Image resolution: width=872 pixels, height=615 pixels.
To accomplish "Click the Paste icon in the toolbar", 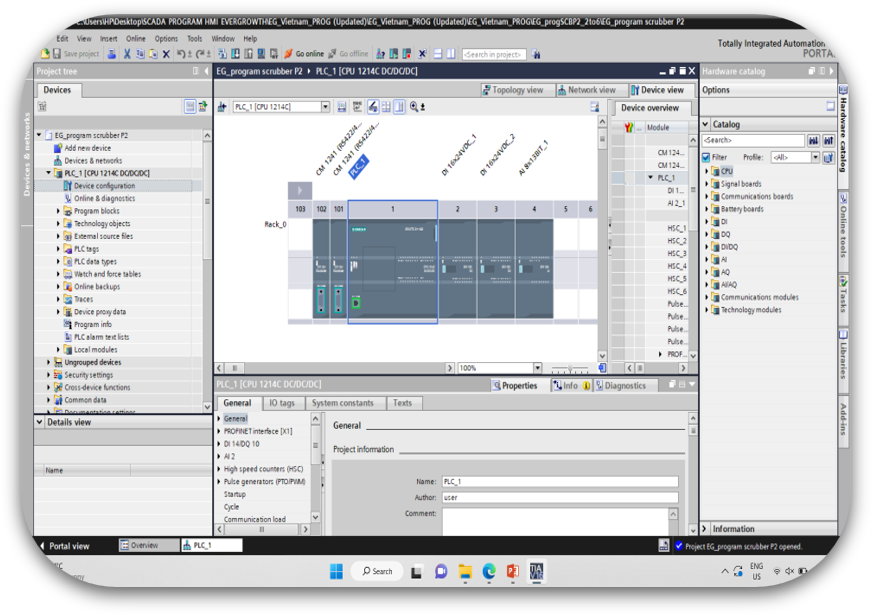I will coord(153,54).
